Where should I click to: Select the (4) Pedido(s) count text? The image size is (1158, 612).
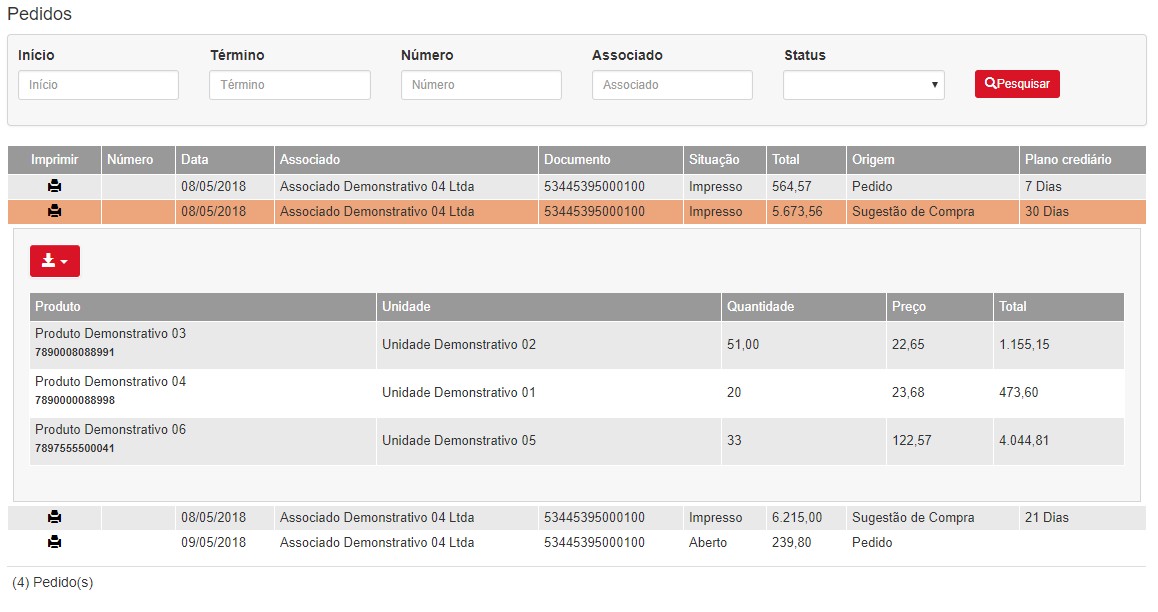(x=52, y=582)
